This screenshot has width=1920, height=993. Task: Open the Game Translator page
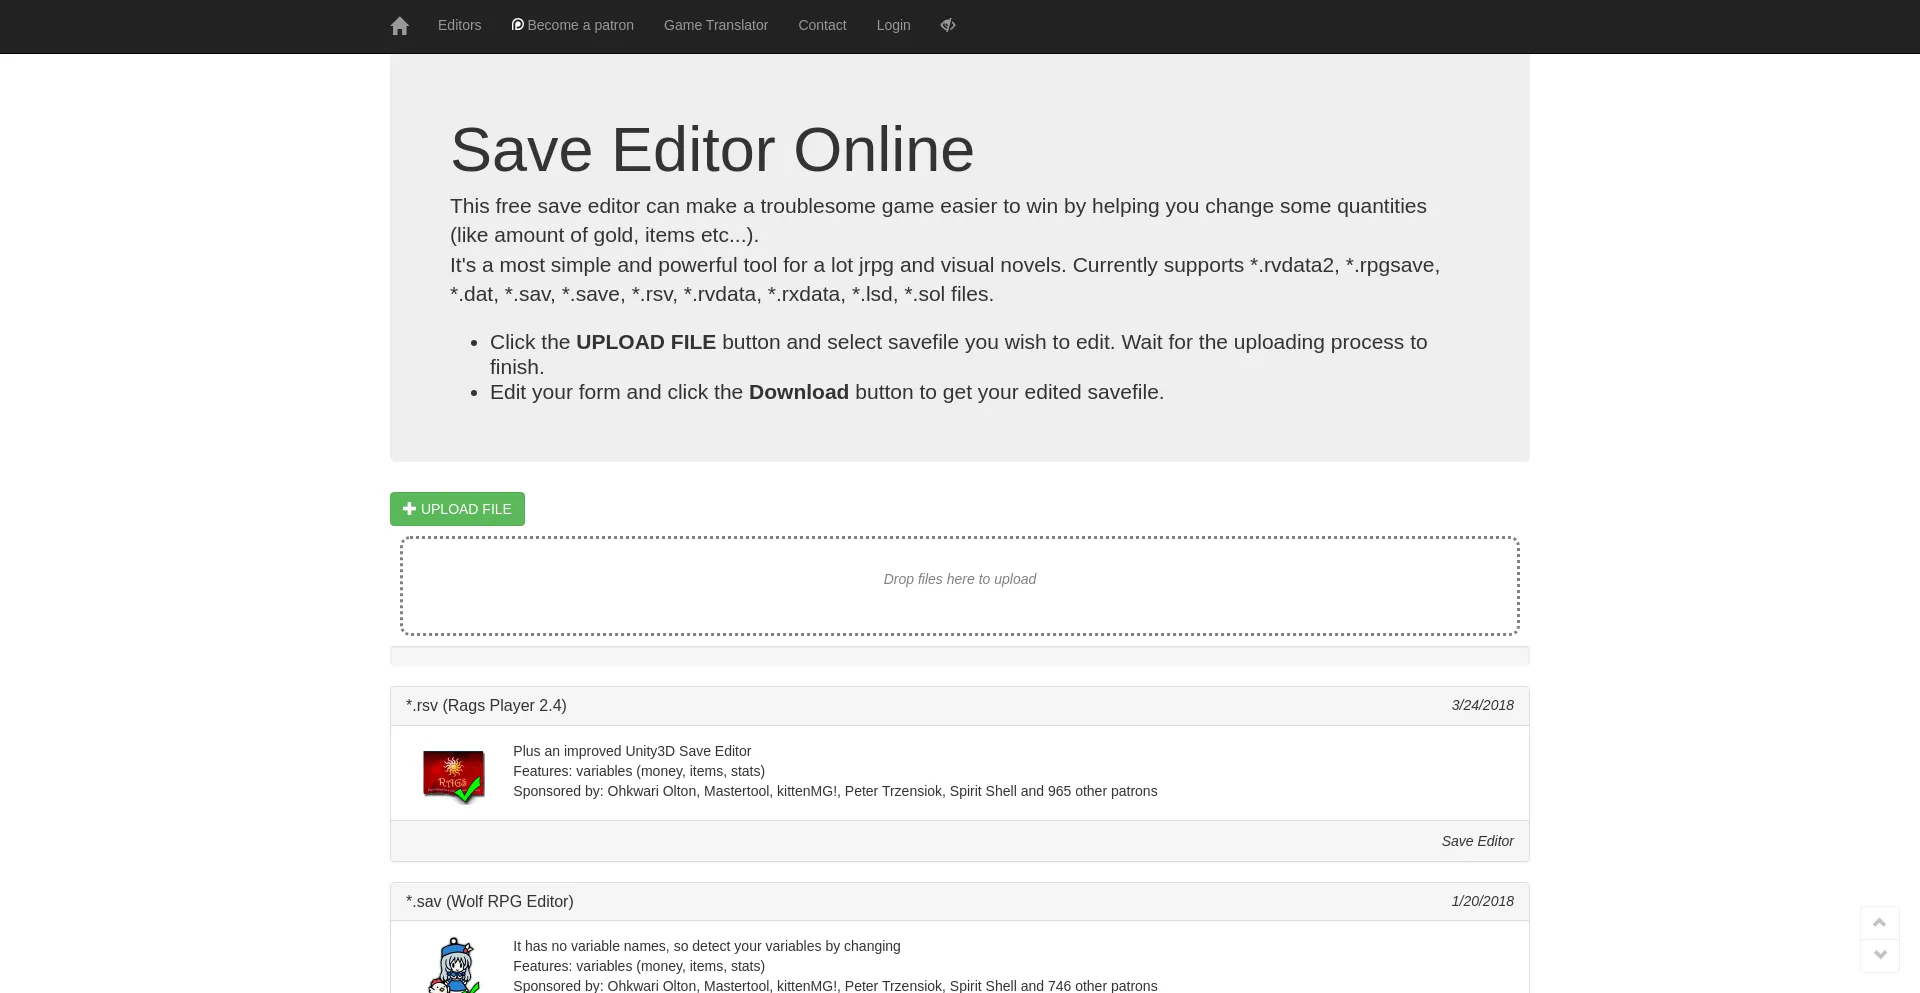(x=715, y=25)
